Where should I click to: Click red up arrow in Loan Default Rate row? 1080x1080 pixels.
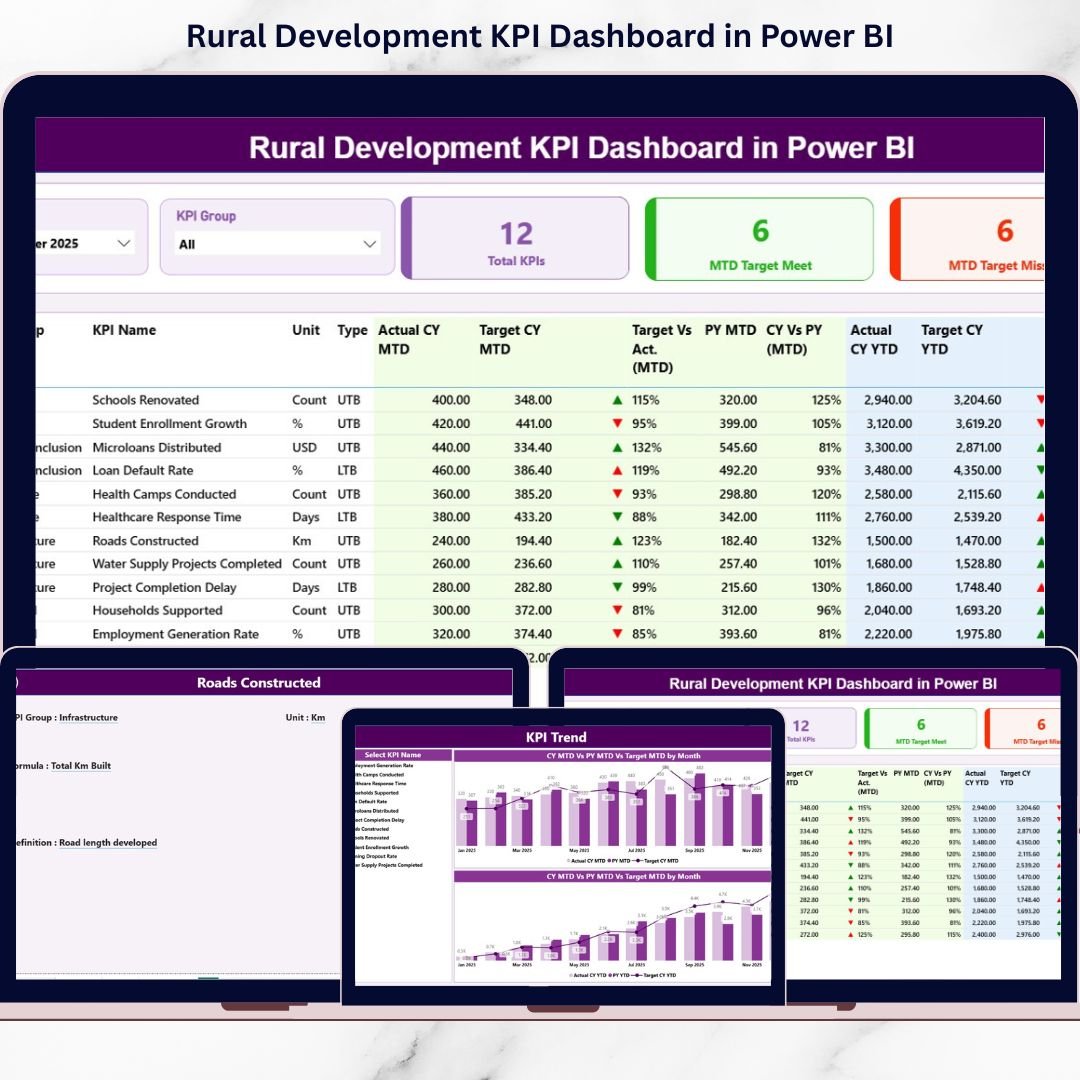click(x=617, y=471)
